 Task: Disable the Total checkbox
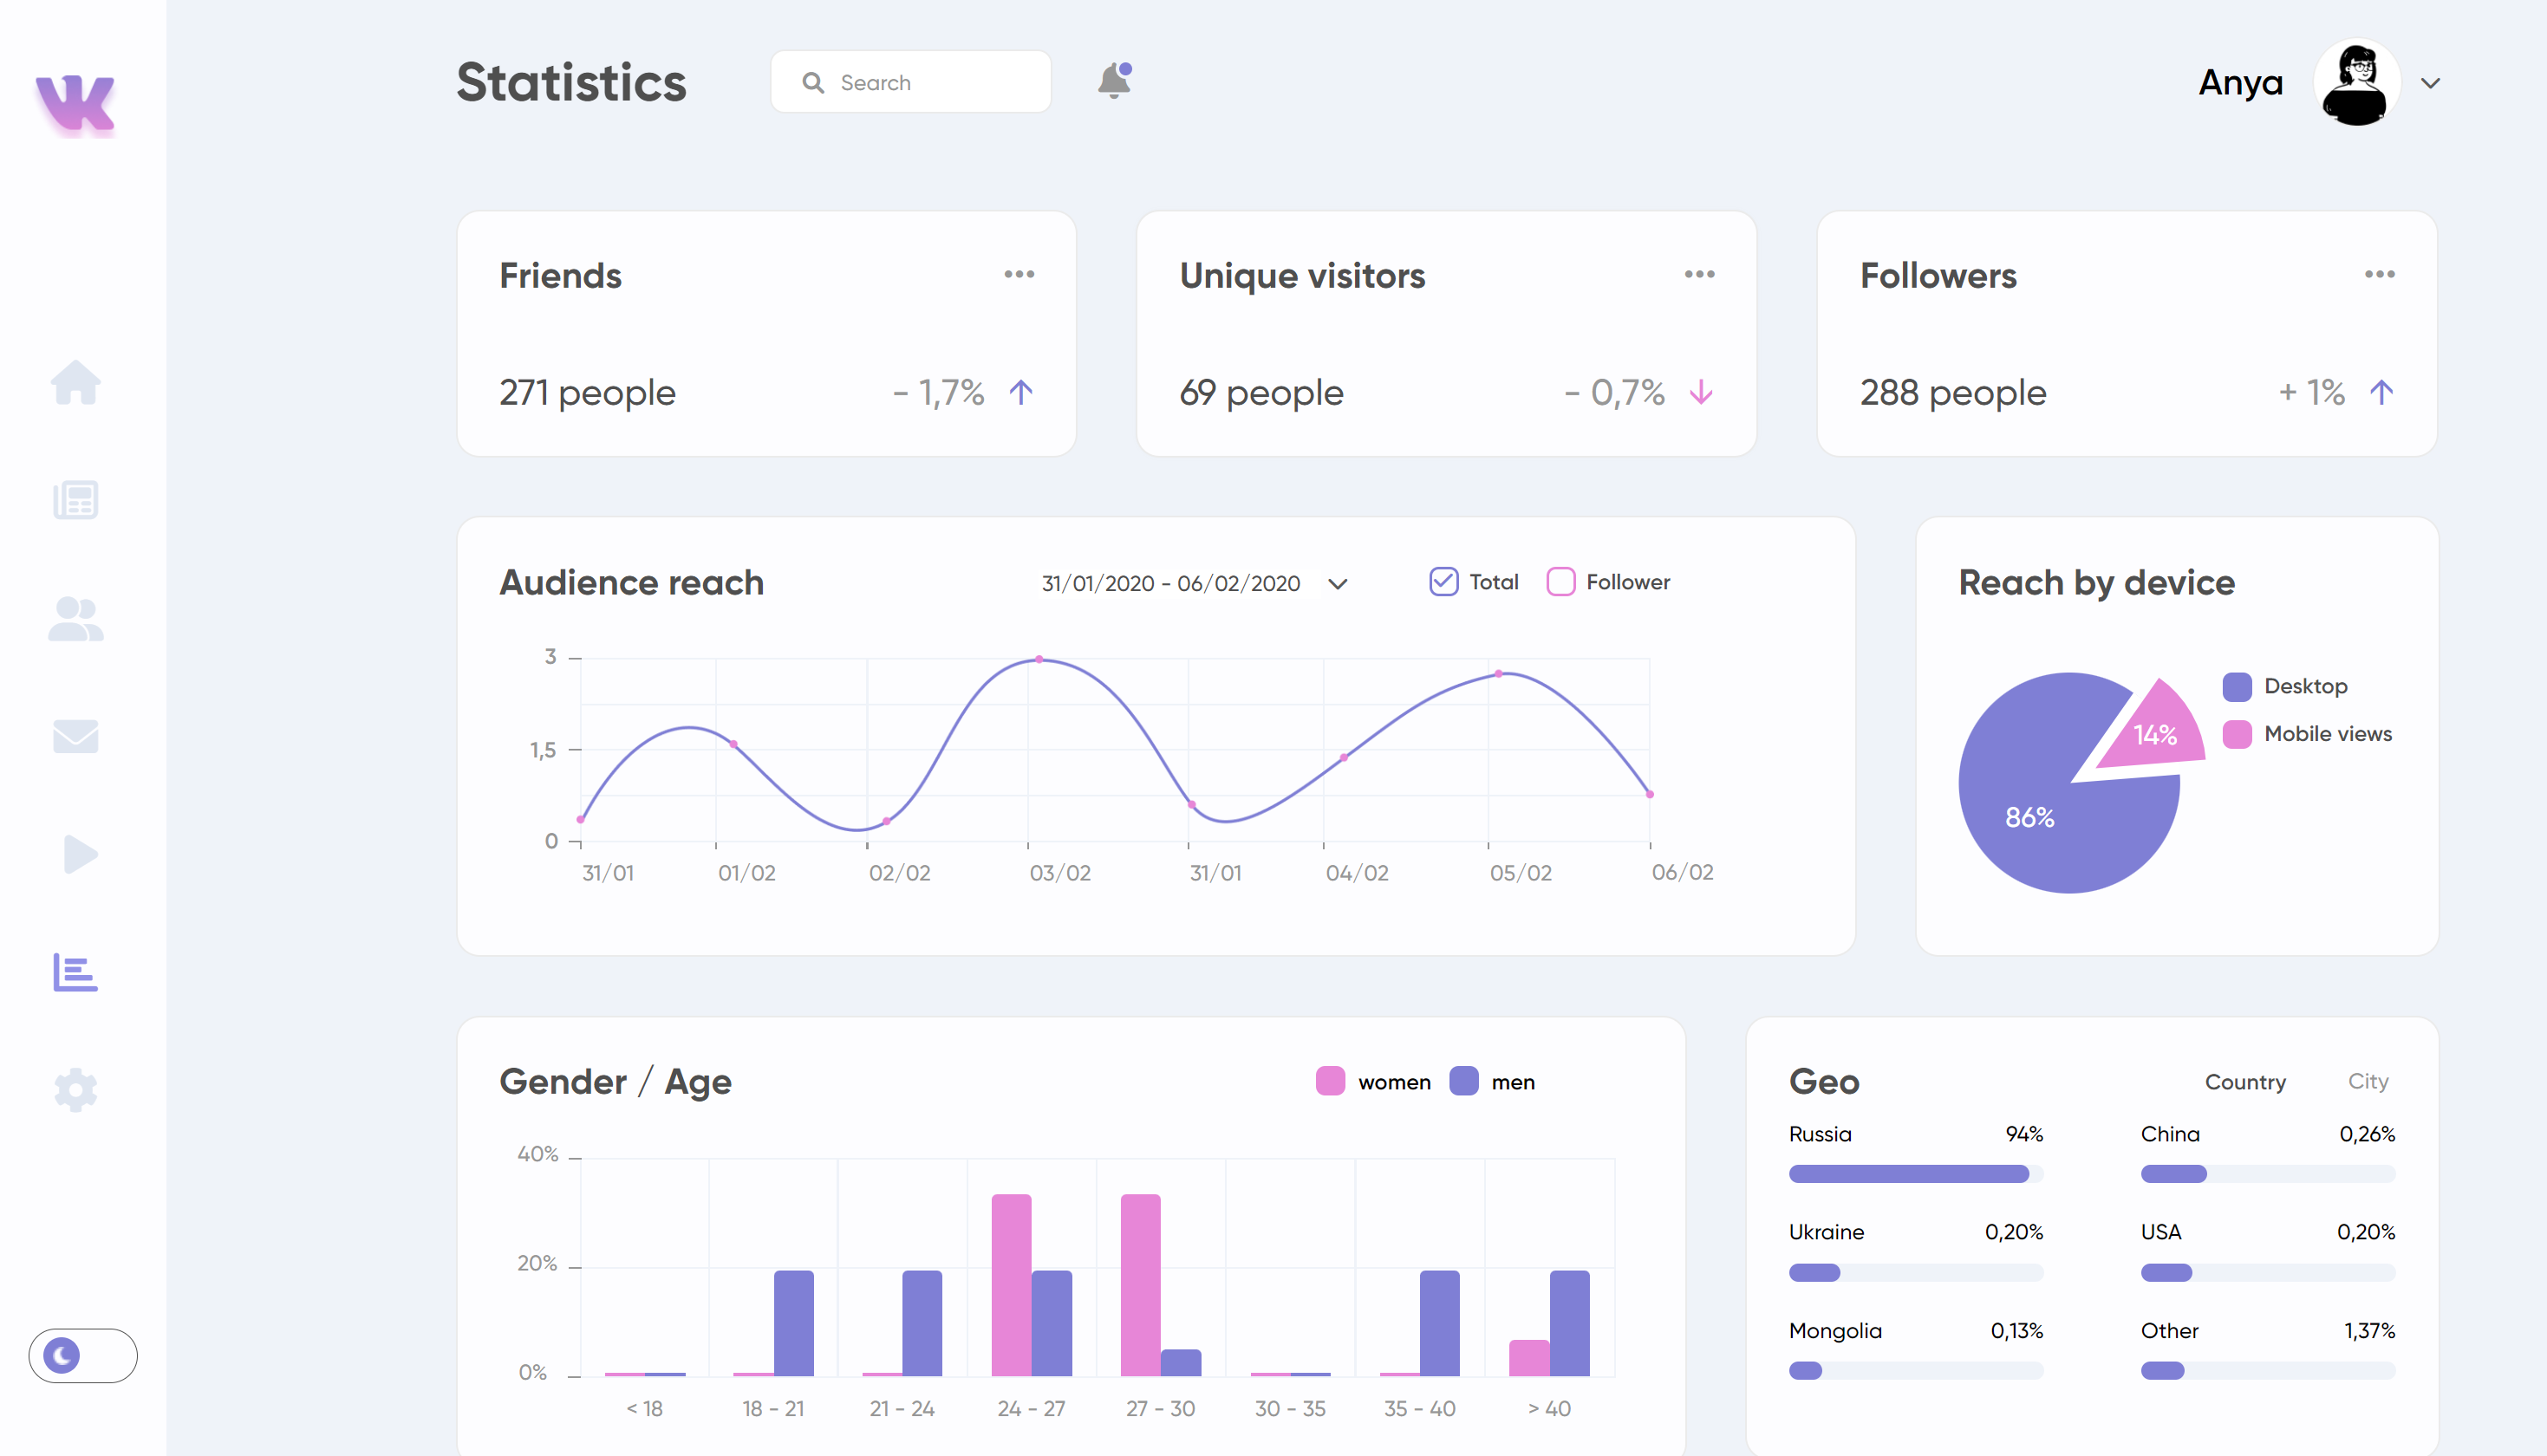1443,581
